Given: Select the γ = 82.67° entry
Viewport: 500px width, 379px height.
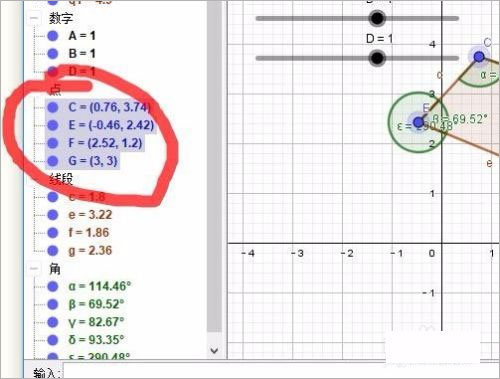Looking at the screenshot, I should [96, 322].
